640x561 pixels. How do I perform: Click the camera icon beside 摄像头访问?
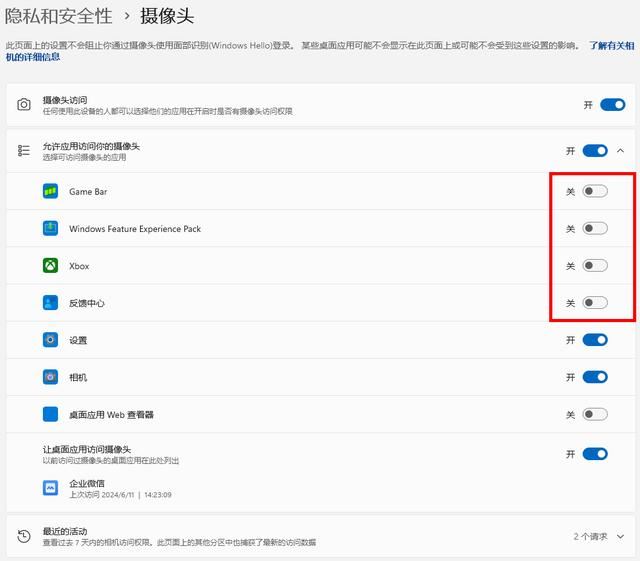[24, 105]
